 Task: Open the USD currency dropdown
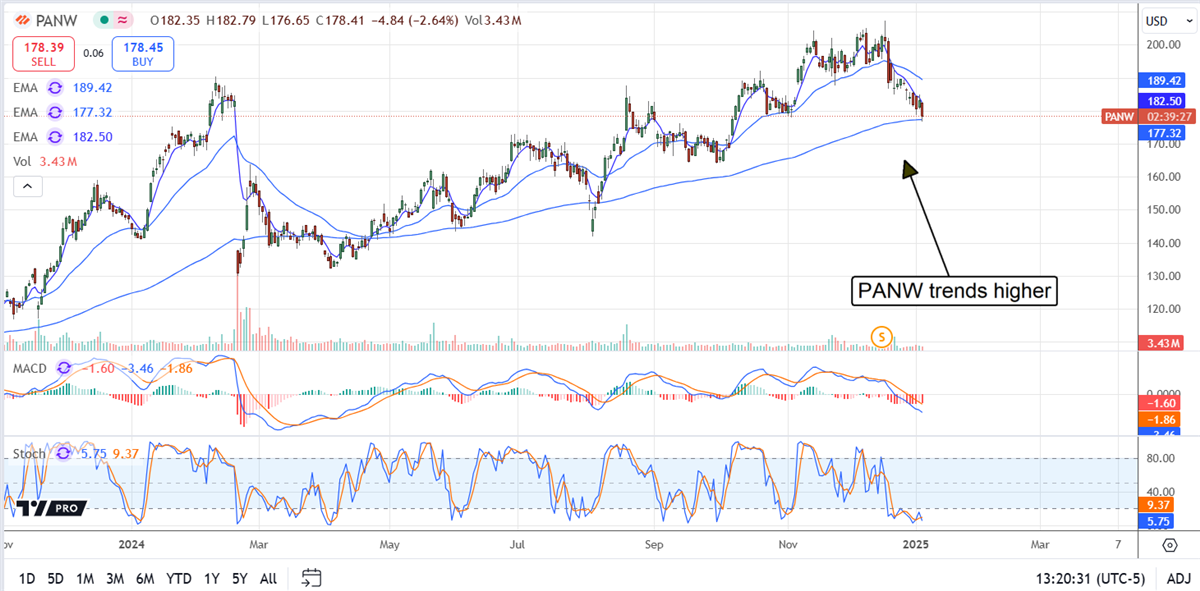coord(1168,19)
